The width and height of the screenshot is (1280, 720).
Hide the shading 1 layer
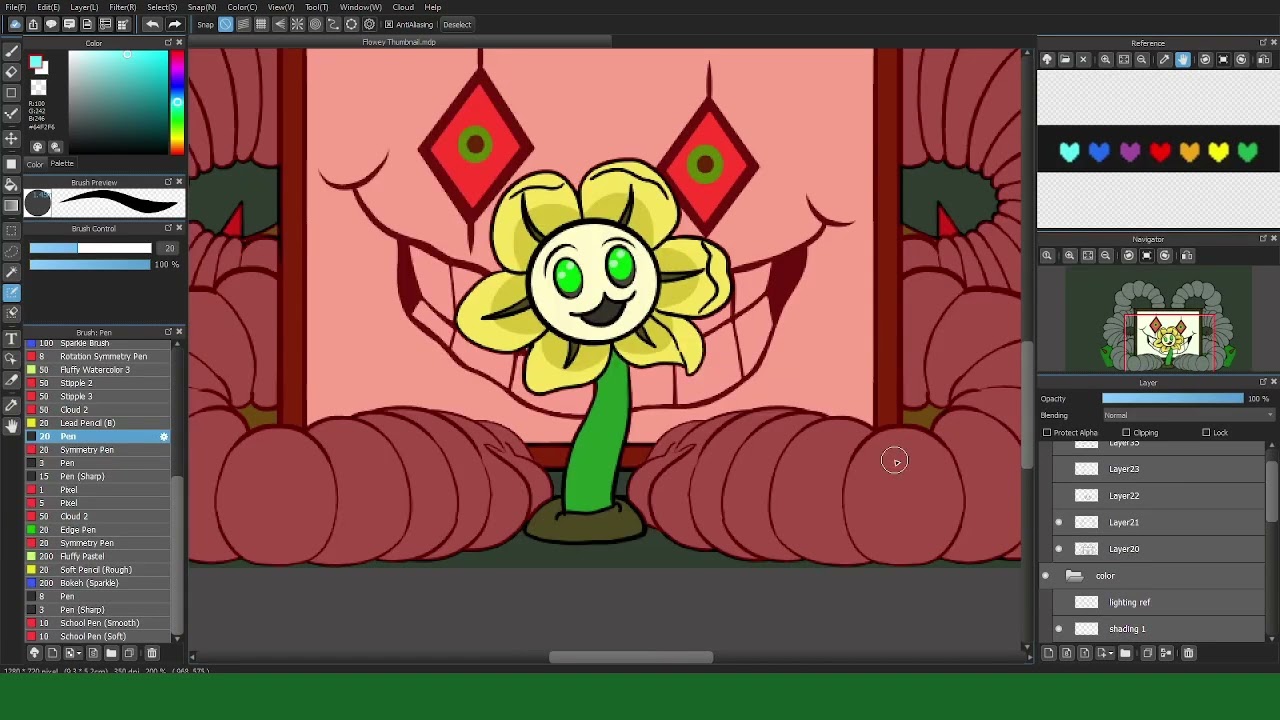tap(1059, 629)
